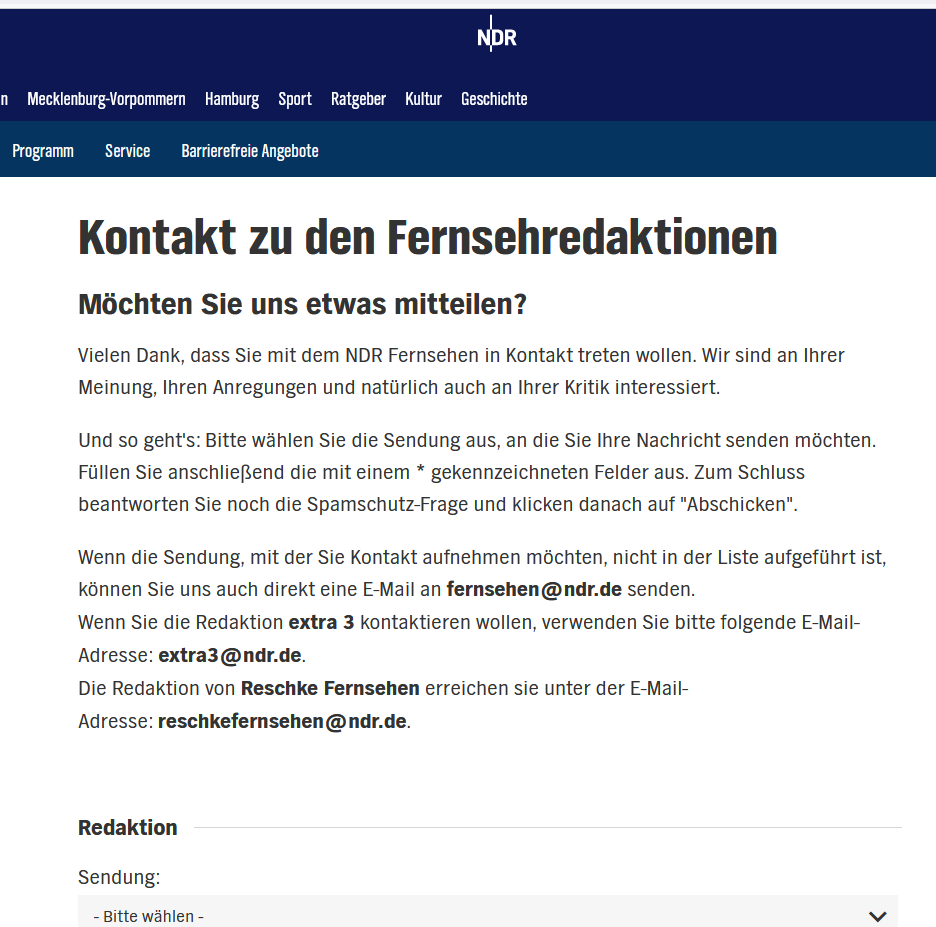Go to the Hamburg section
The width and height of the screenshot is (936, 927).
pyautogui.click(x=232, y=99)
